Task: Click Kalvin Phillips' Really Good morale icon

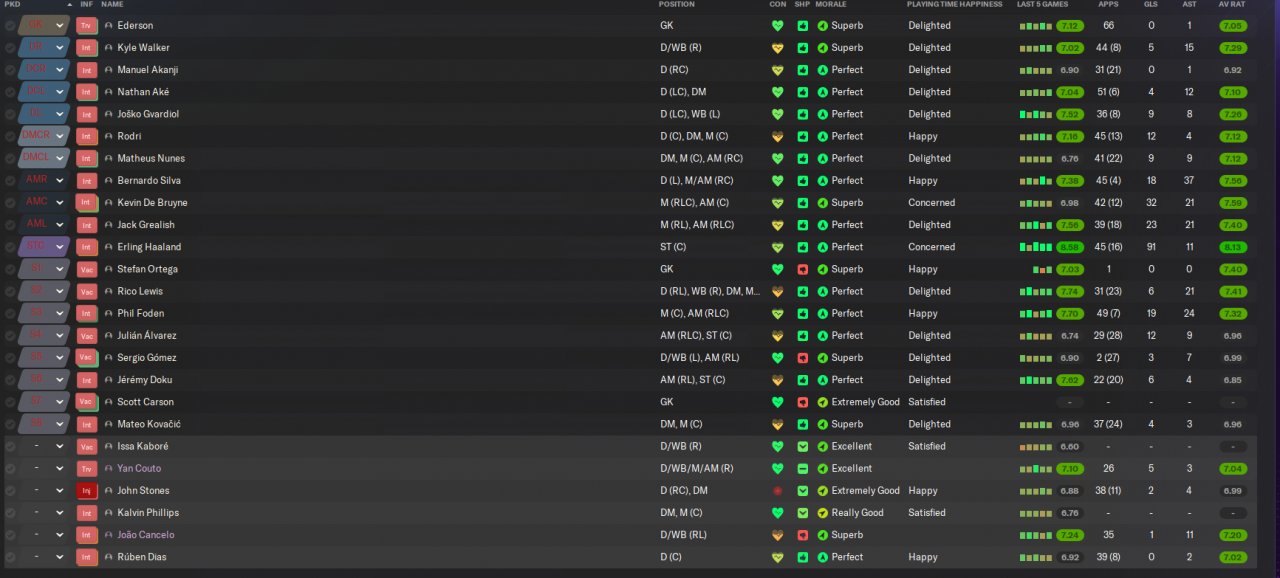Action: (x=823, y=513)
